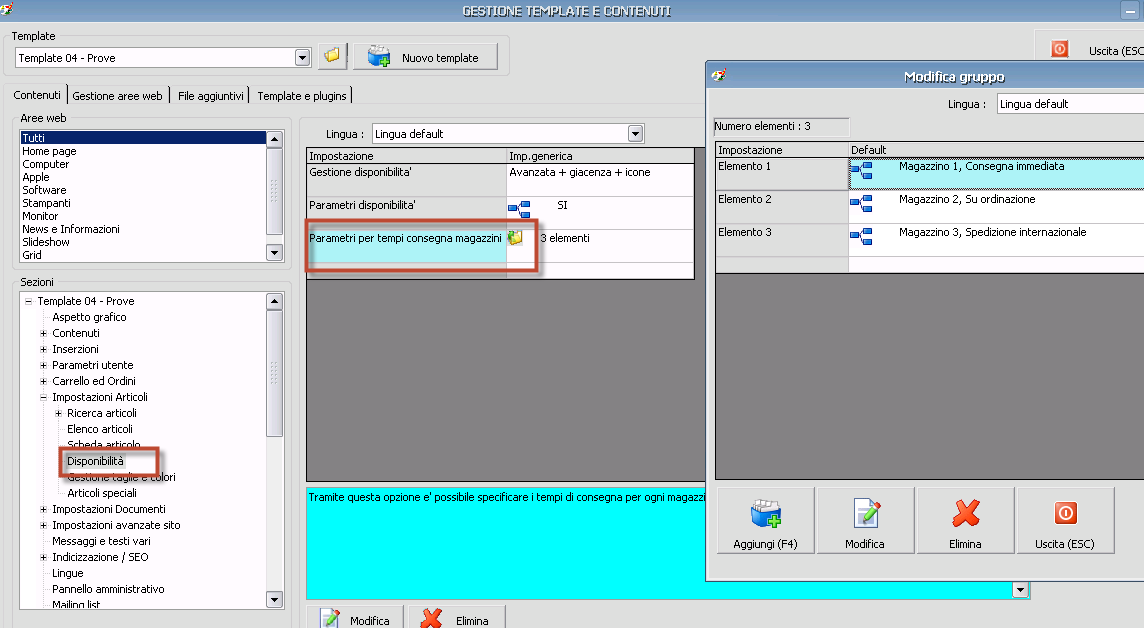Switch to the Gestione aree web tab
Screen dimensions: 1144x628
[x=117, y=96]
